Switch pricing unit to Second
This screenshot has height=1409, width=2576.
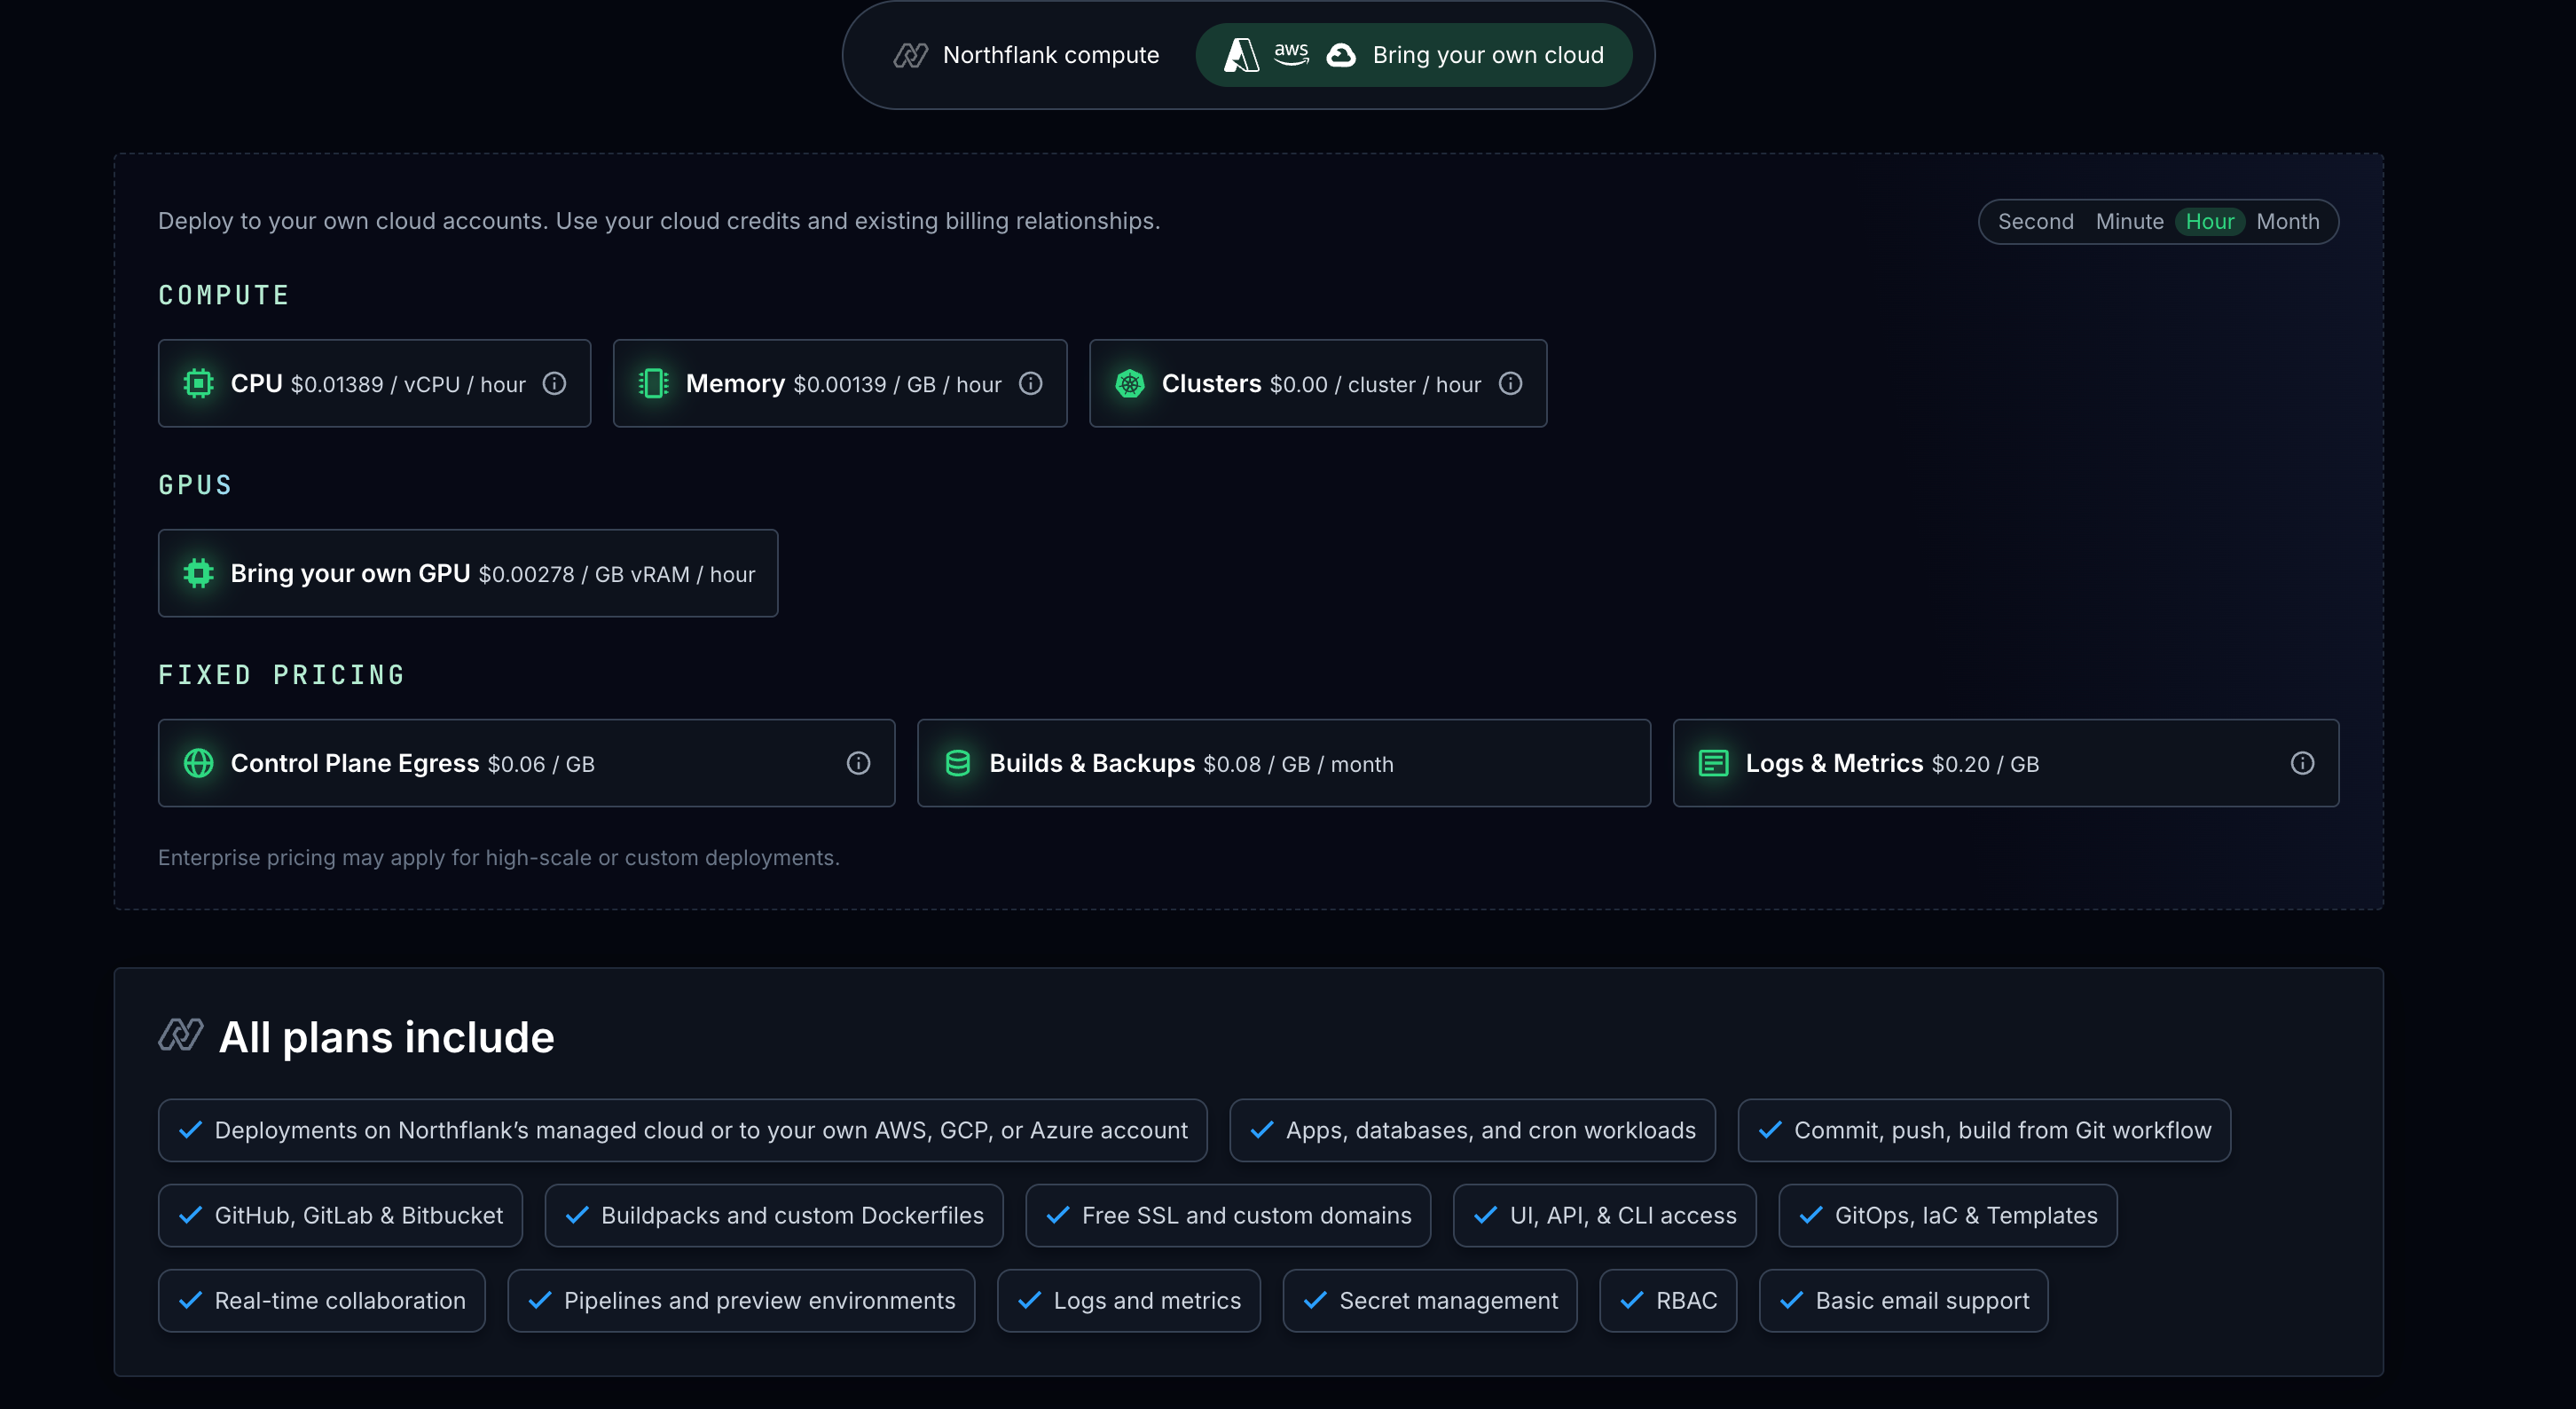2035,222
